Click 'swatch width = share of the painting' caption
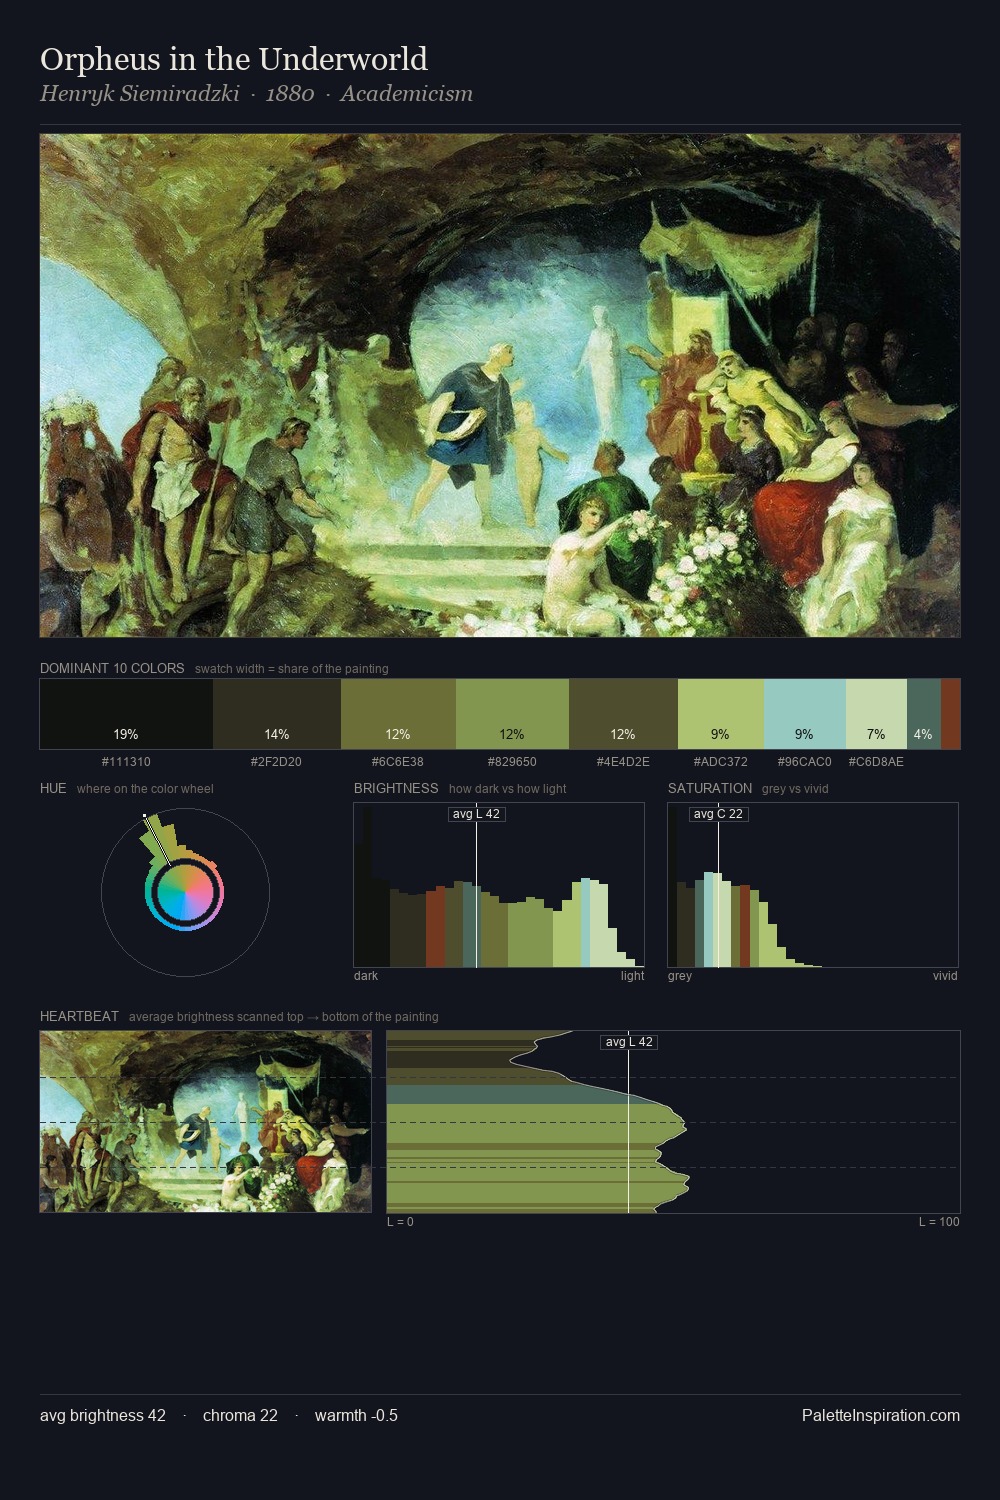 [292, 669]
